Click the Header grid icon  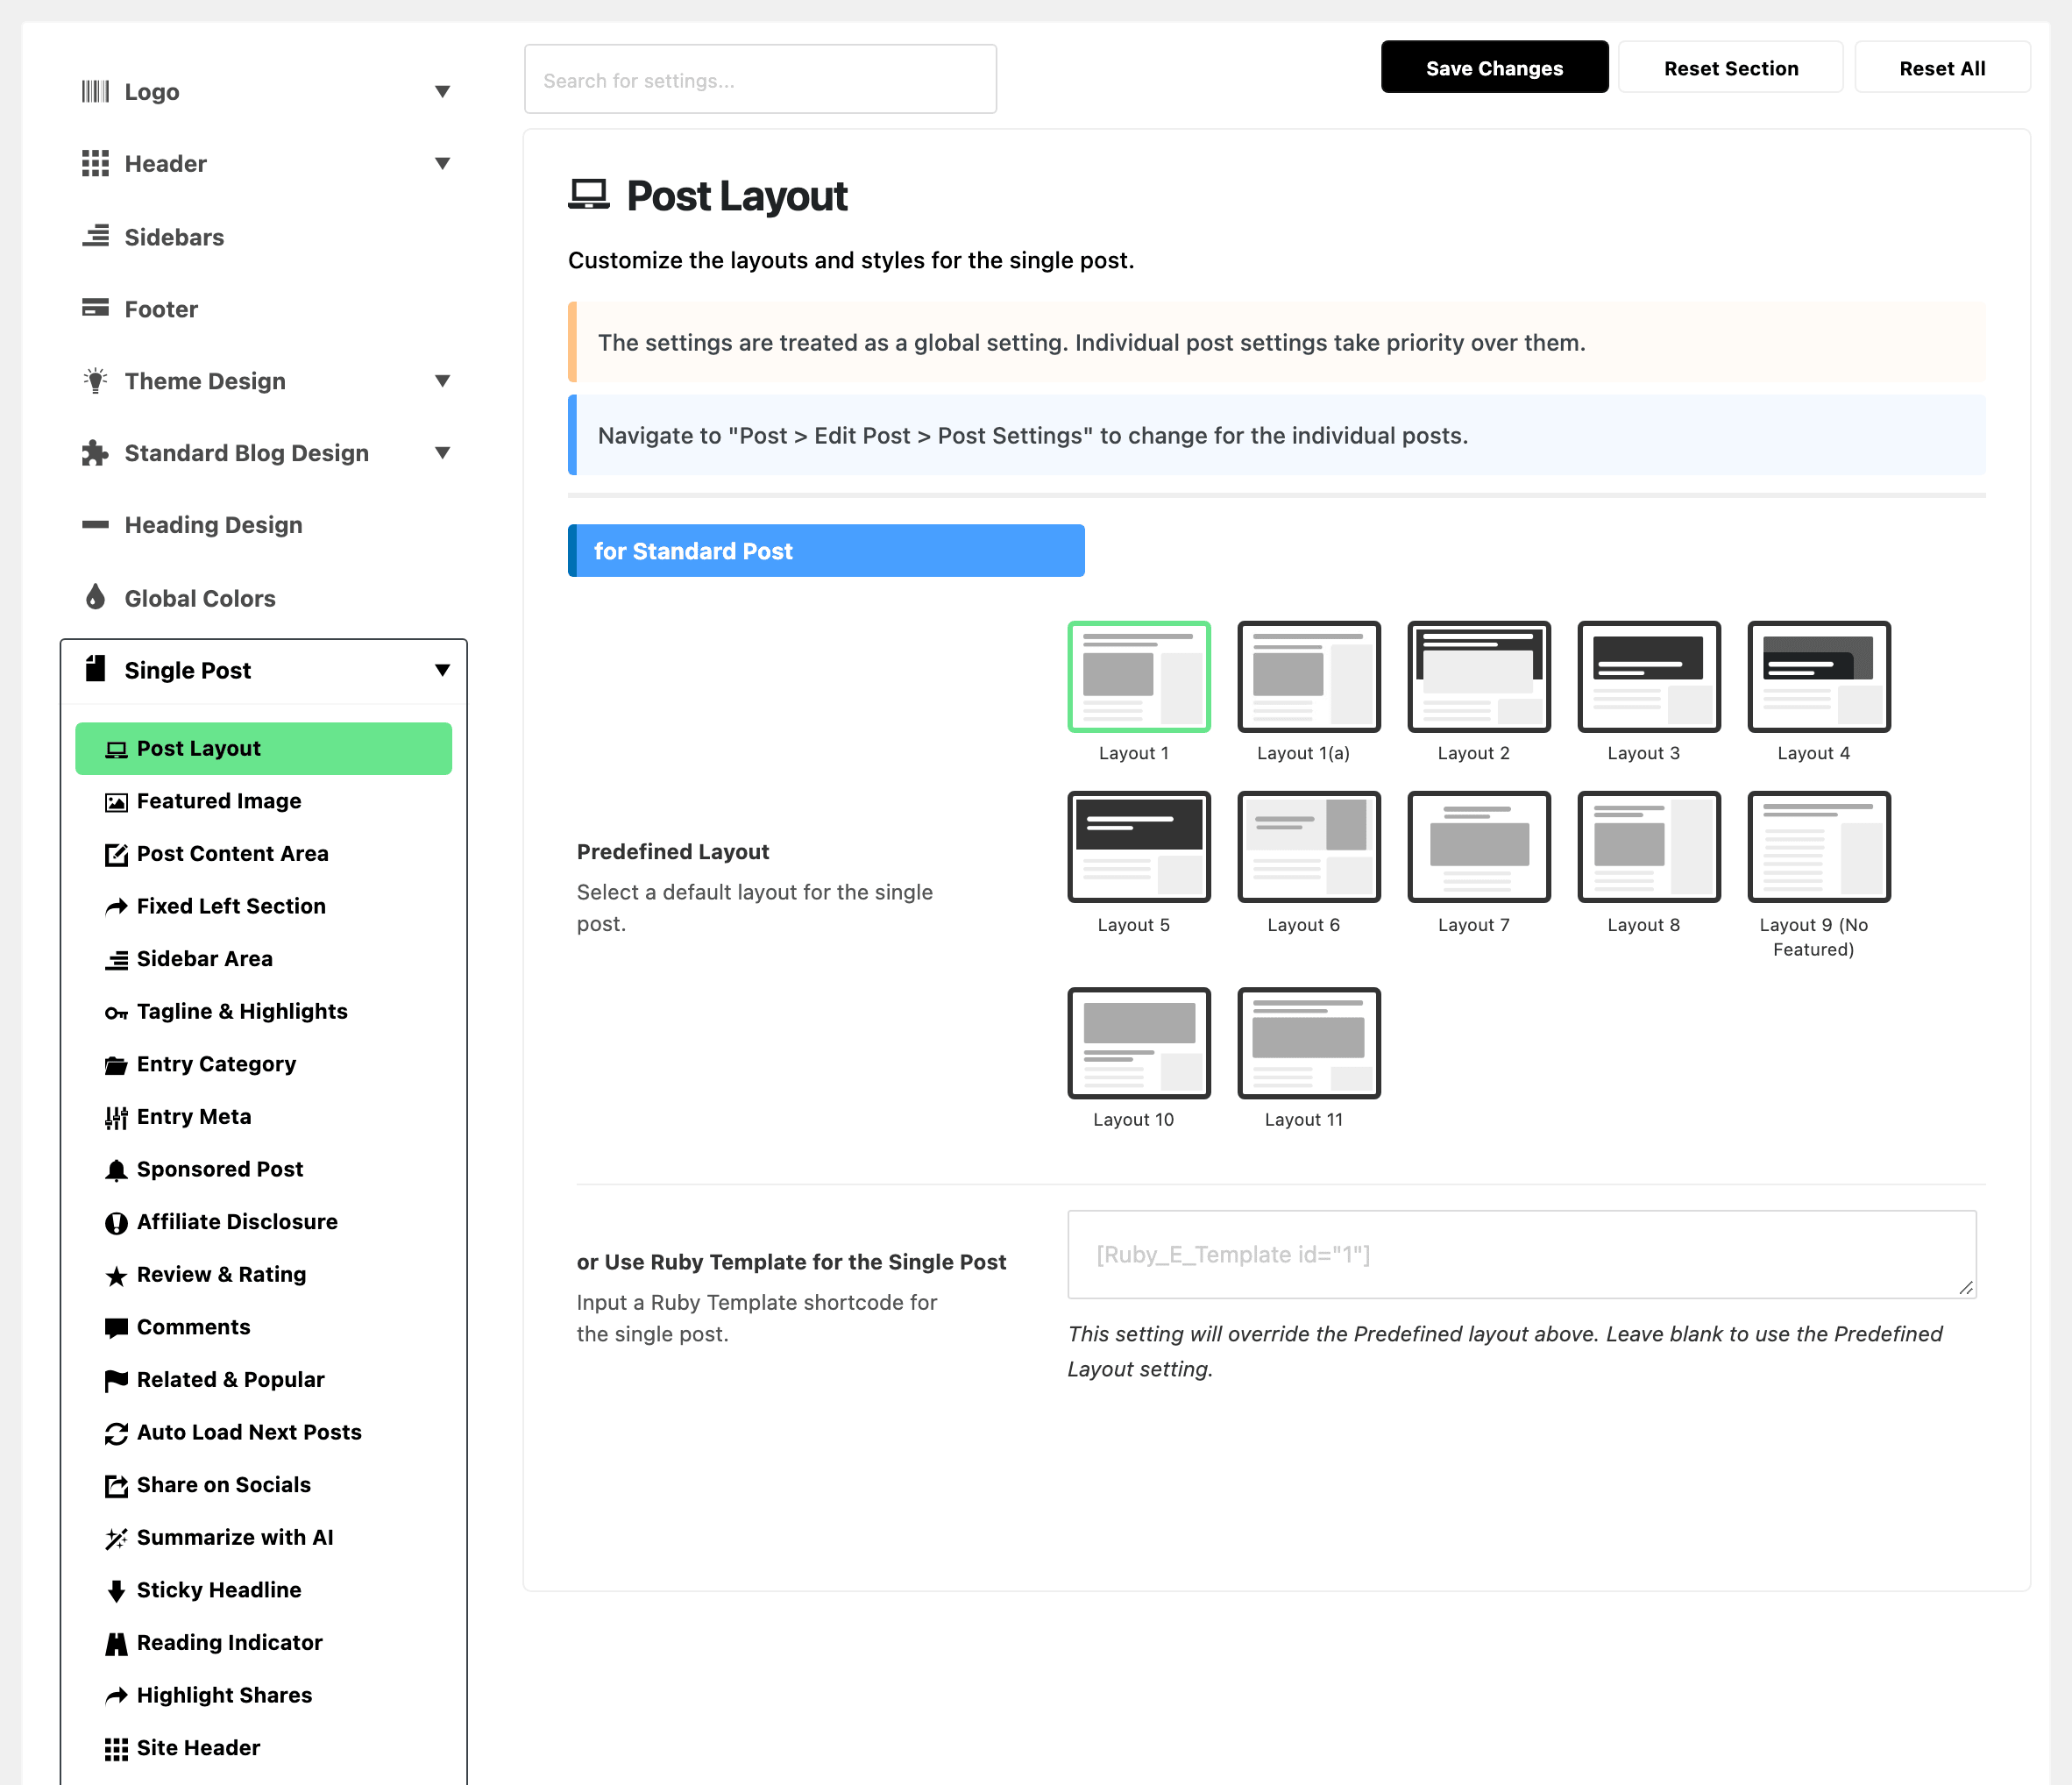pyautogui.click(x=95, y=164)
